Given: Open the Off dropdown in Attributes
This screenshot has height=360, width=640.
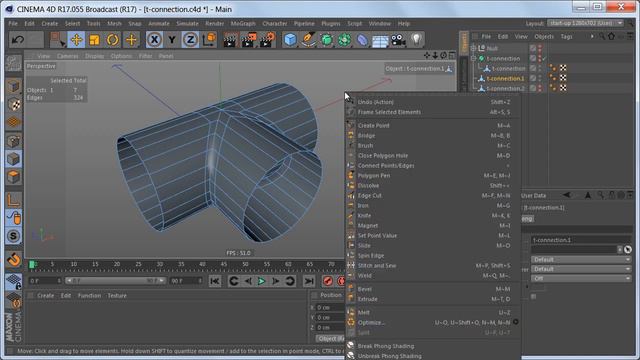Looking at the screenshot, I should (580, 278).
